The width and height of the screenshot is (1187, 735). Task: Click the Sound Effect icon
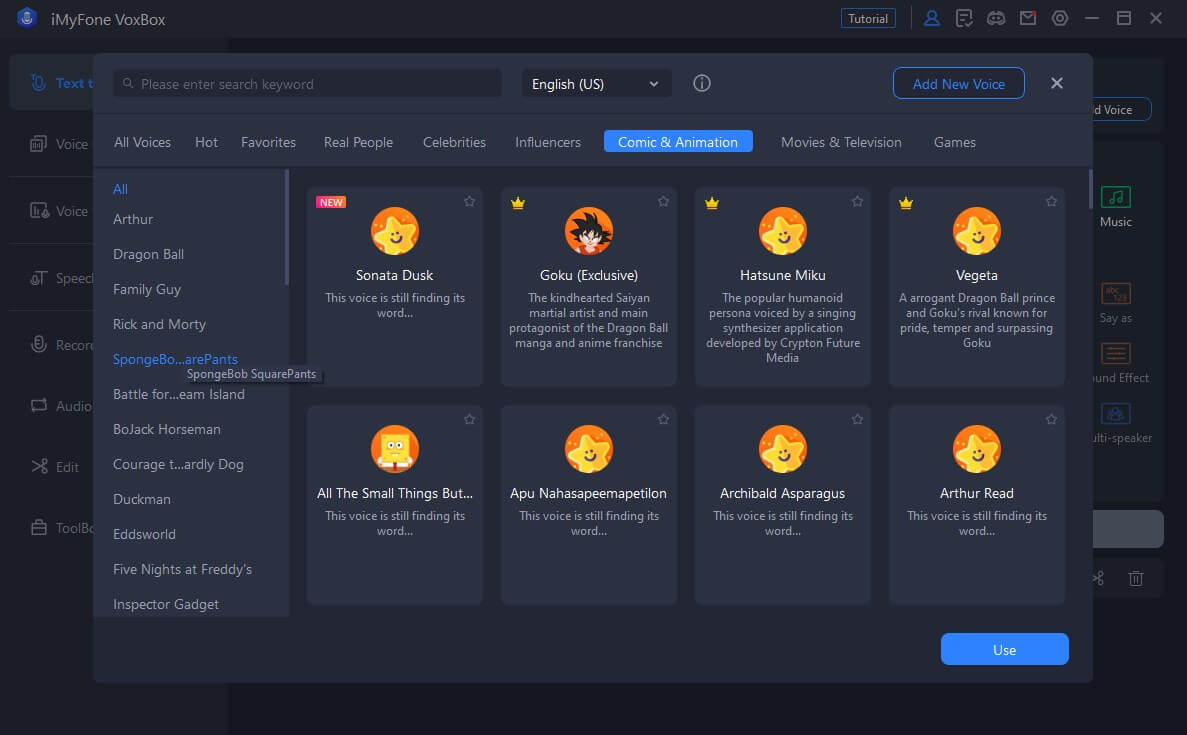pos(1116,353)
